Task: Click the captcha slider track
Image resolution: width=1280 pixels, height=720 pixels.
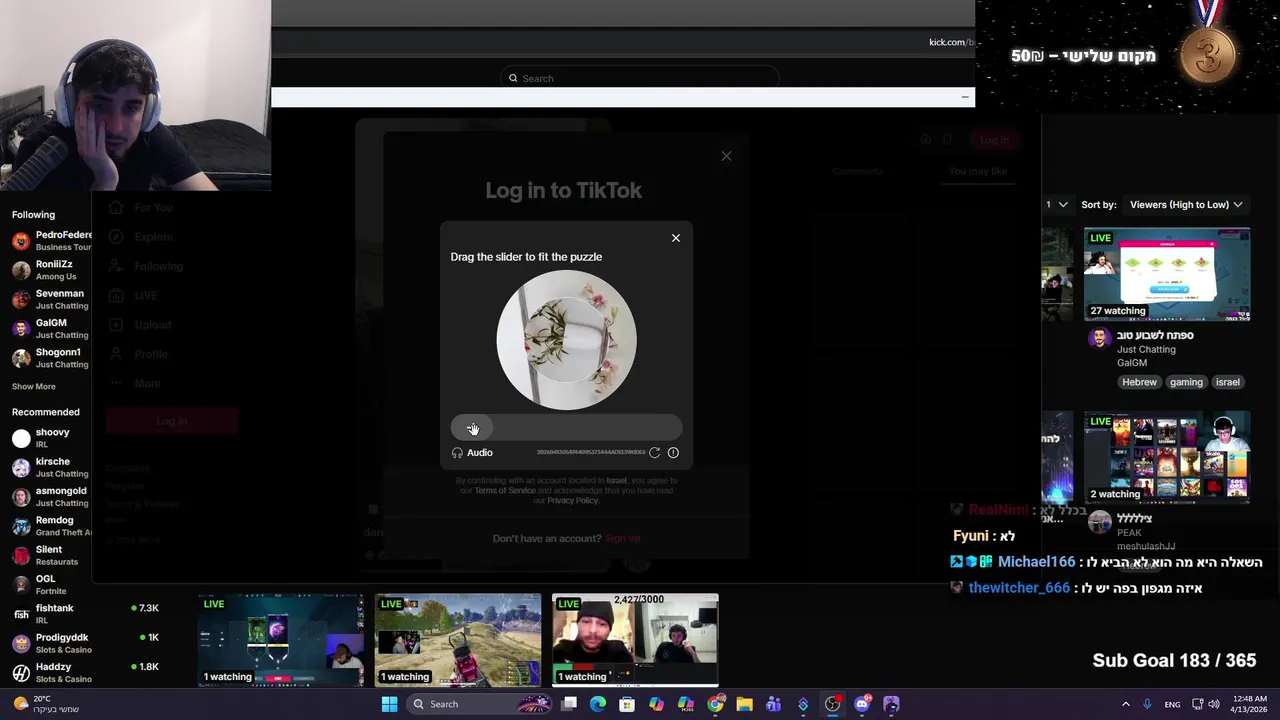Action: pyautogui.click(x=566, y=428)
